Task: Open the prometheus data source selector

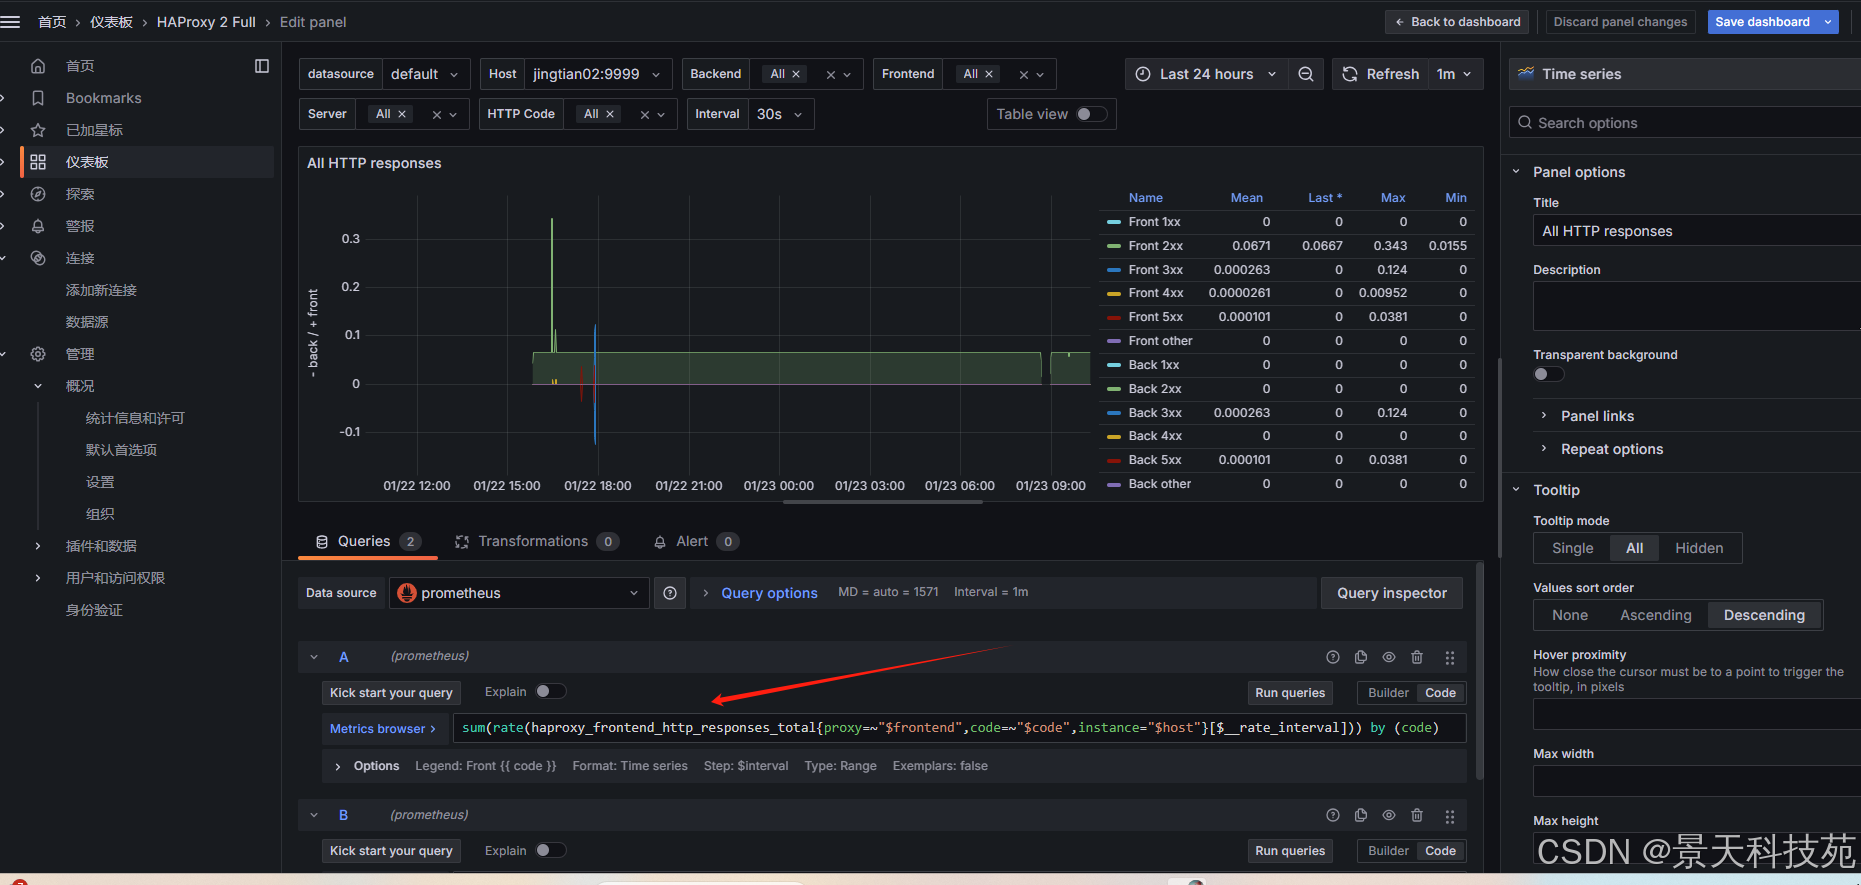Action: (519, 593)
